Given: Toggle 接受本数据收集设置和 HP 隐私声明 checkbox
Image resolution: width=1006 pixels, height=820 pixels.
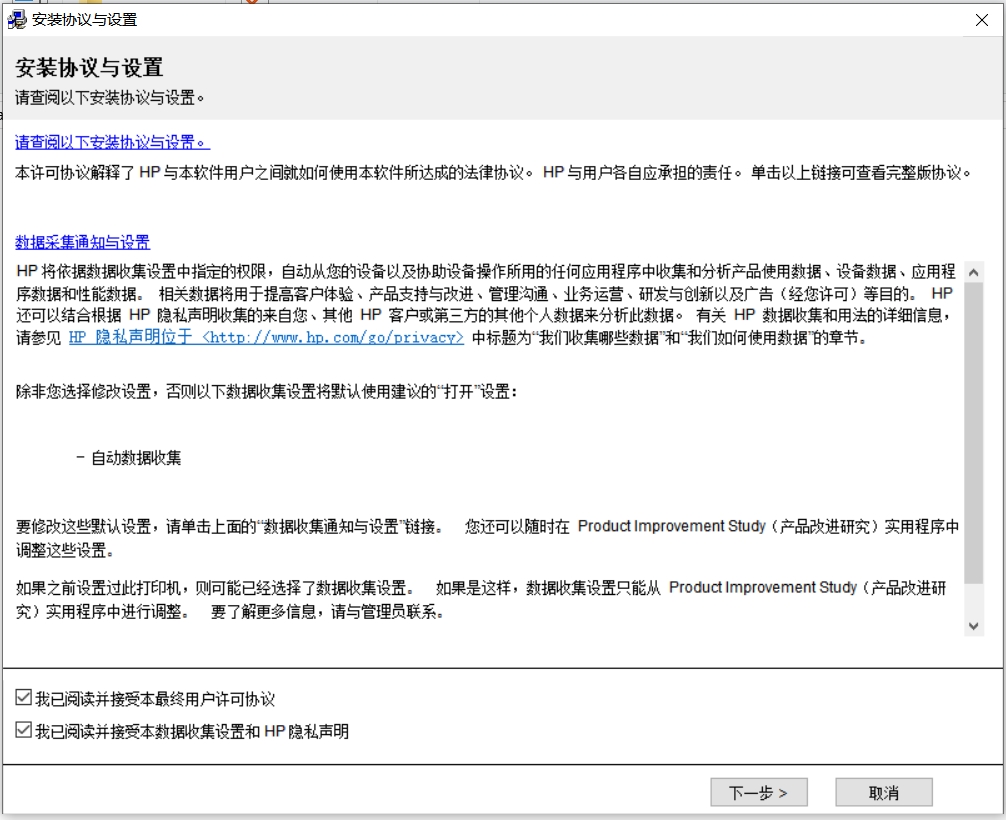Looking at the screenshot, I should (x=24, y=730).
